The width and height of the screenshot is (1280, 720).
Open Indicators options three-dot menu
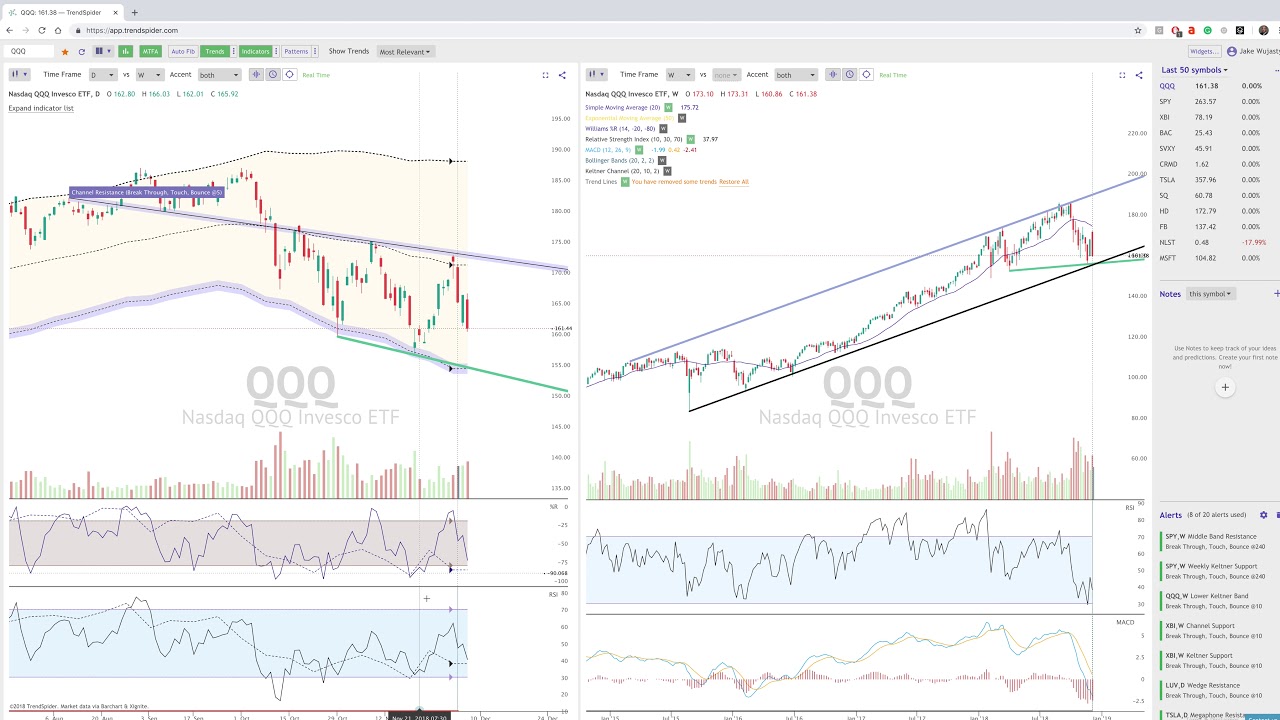coord(276,51)
